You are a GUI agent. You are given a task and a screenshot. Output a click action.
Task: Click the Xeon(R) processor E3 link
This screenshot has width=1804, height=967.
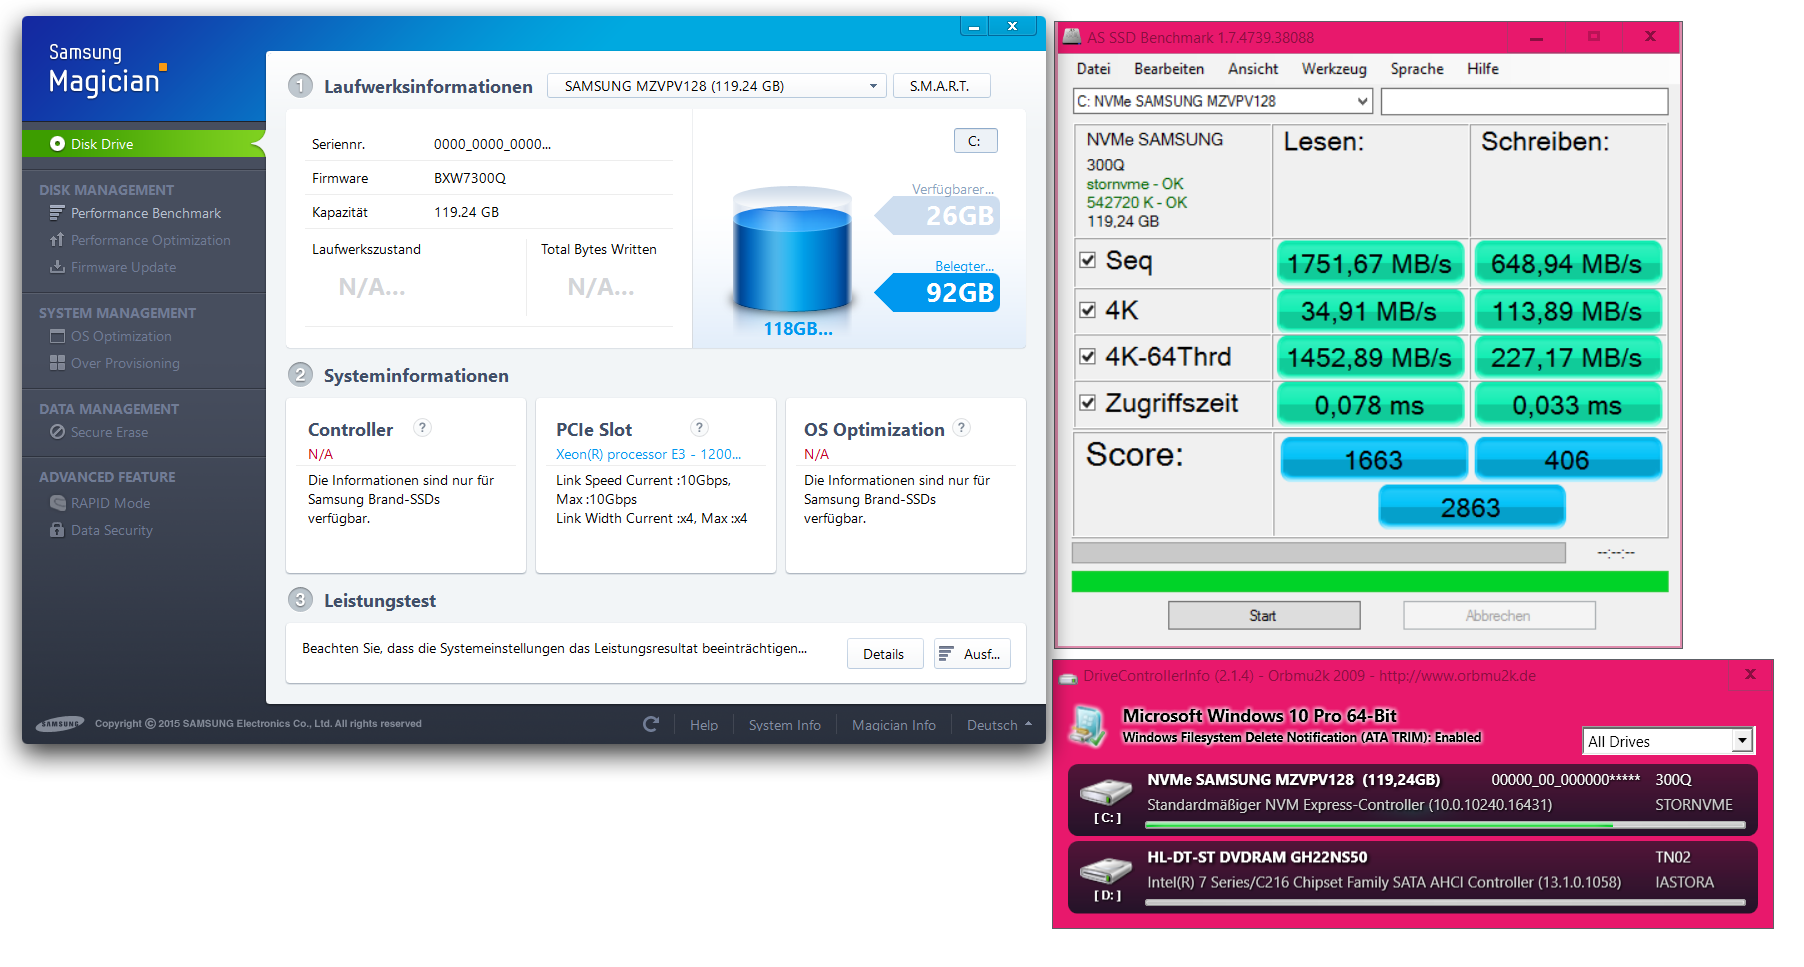tap(648, 454)
